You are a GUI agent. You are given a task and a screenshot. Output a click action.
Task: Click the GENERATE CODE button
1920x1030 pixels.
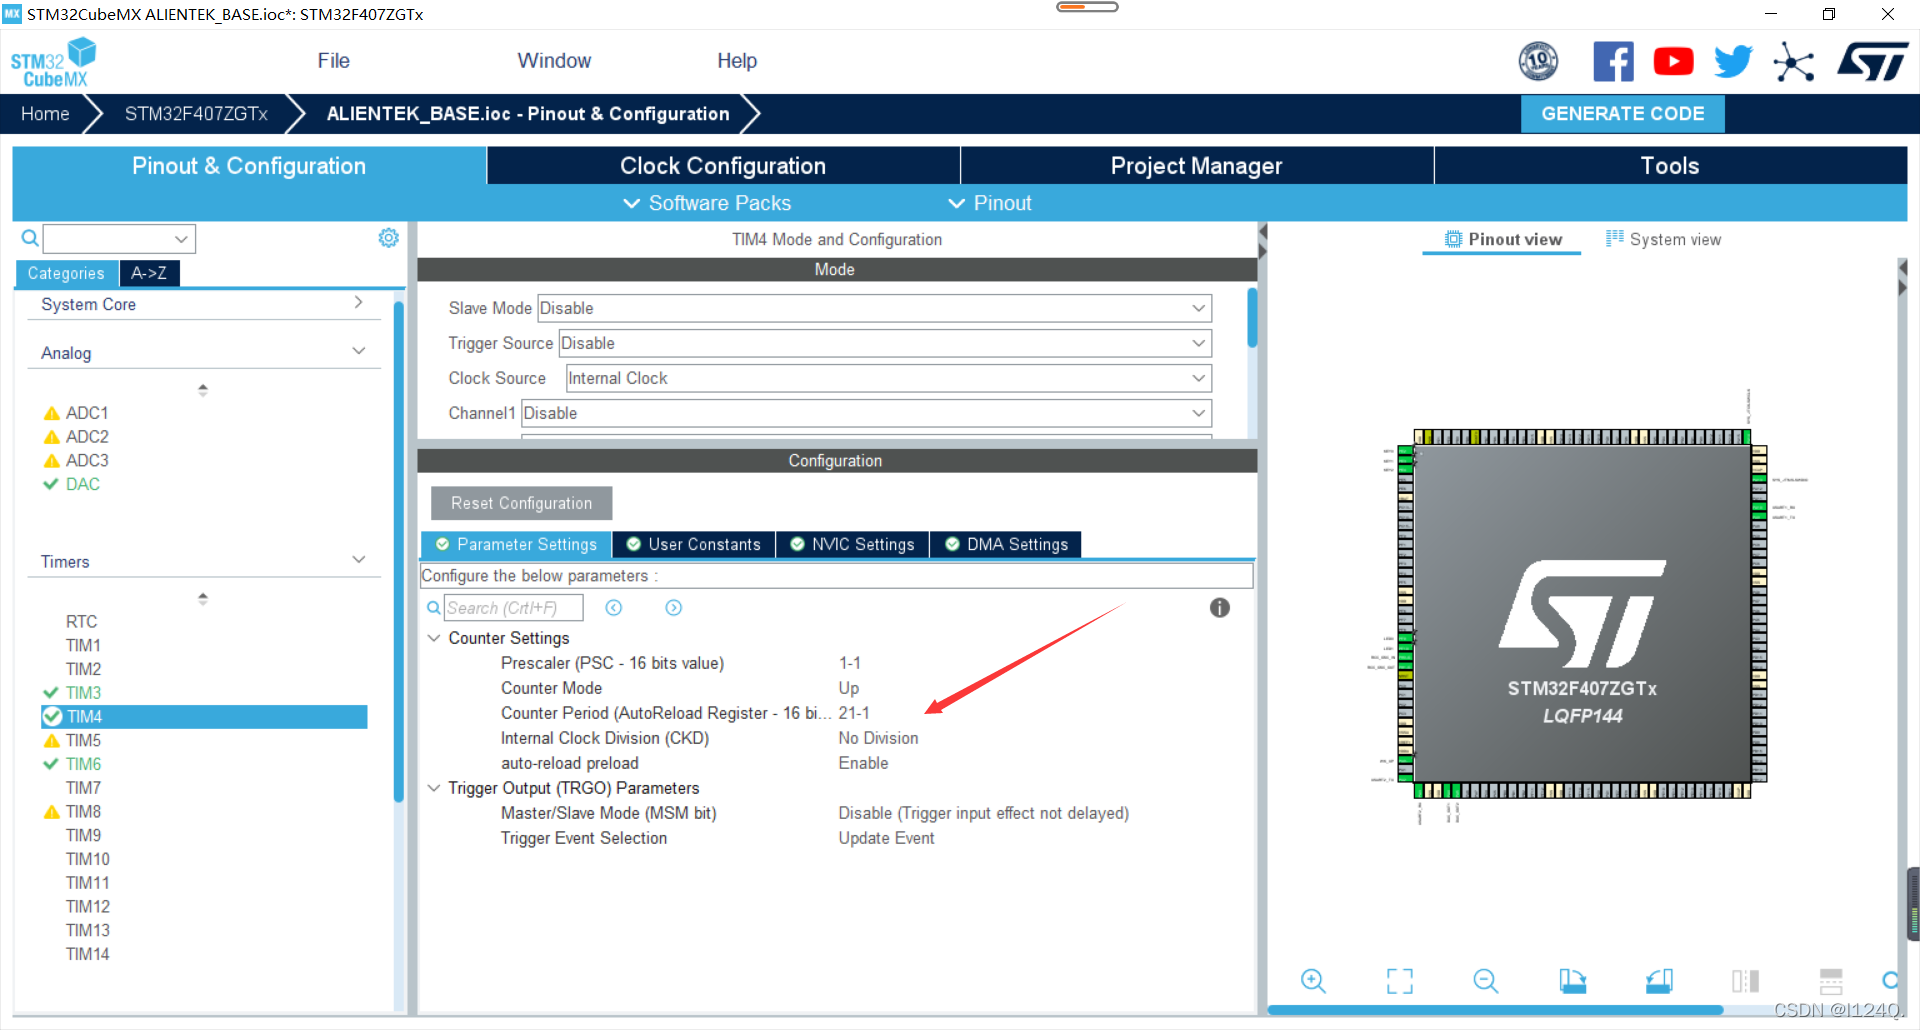click(1623, 114)
